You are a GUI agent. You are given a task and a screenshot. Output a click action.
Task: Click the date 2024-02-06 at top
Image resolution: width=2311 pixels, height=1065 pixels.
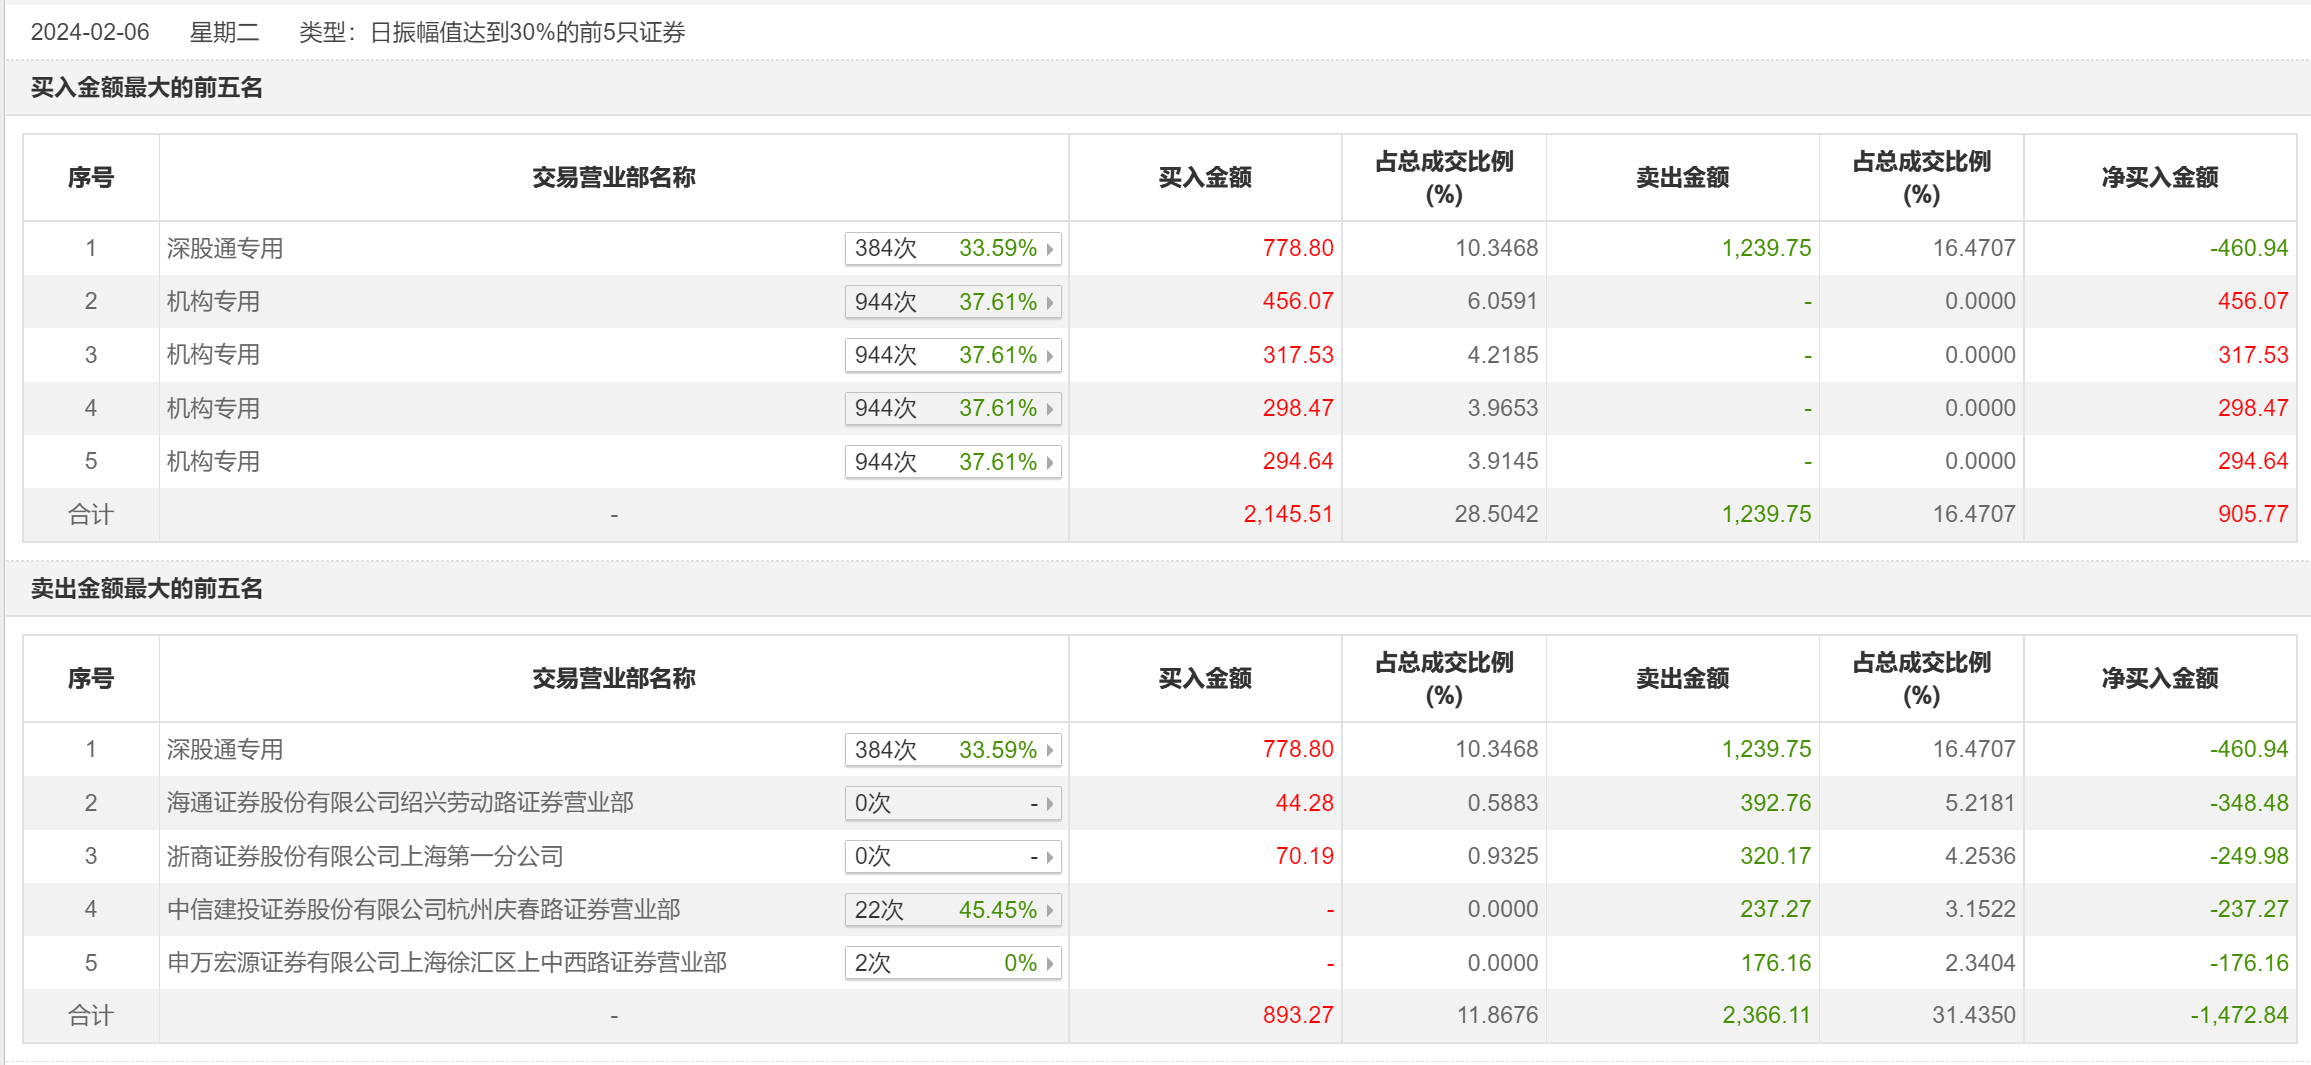tap(90, 33)
